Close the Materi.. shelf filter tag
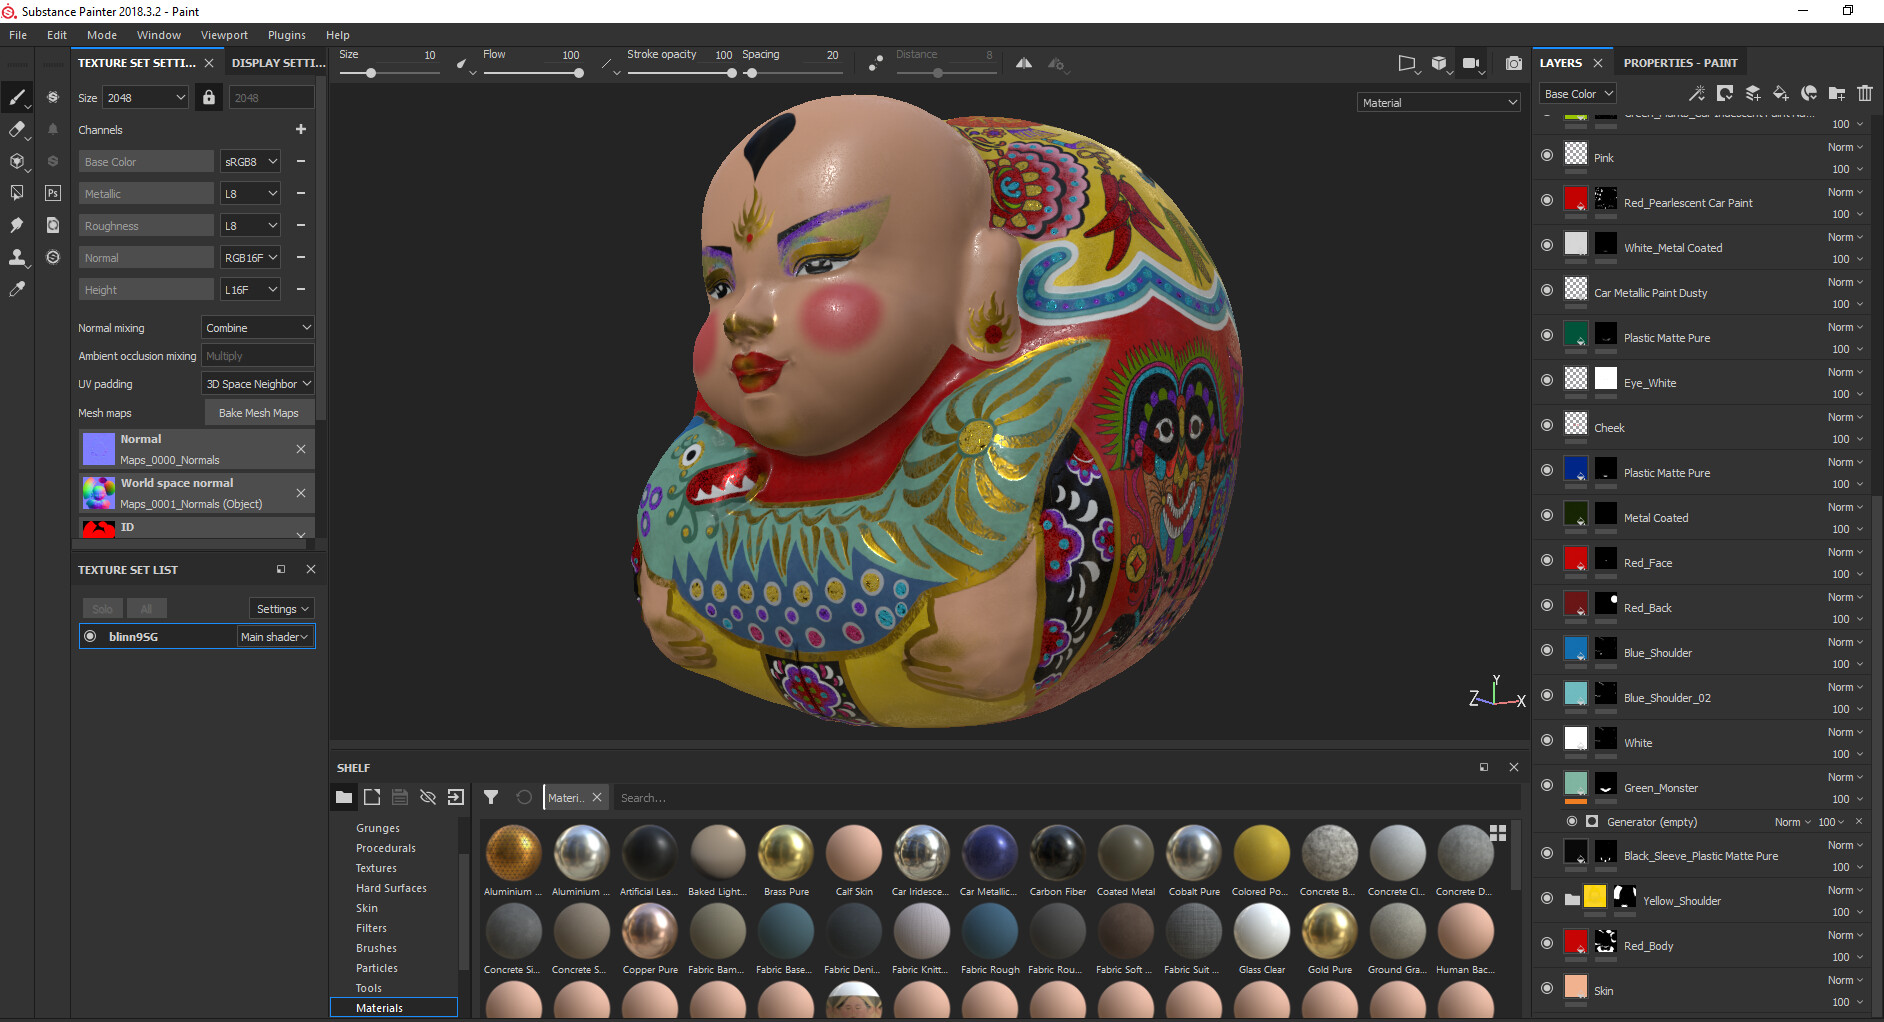1884x1022 pixels. point(597,797)
